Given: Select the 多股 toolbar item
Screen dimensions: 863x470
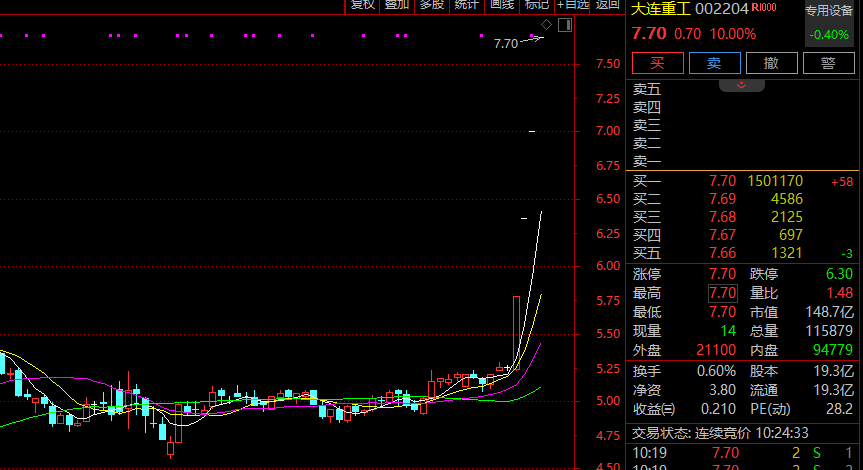Looking at the screenshot, I should [x=432, y=5].
